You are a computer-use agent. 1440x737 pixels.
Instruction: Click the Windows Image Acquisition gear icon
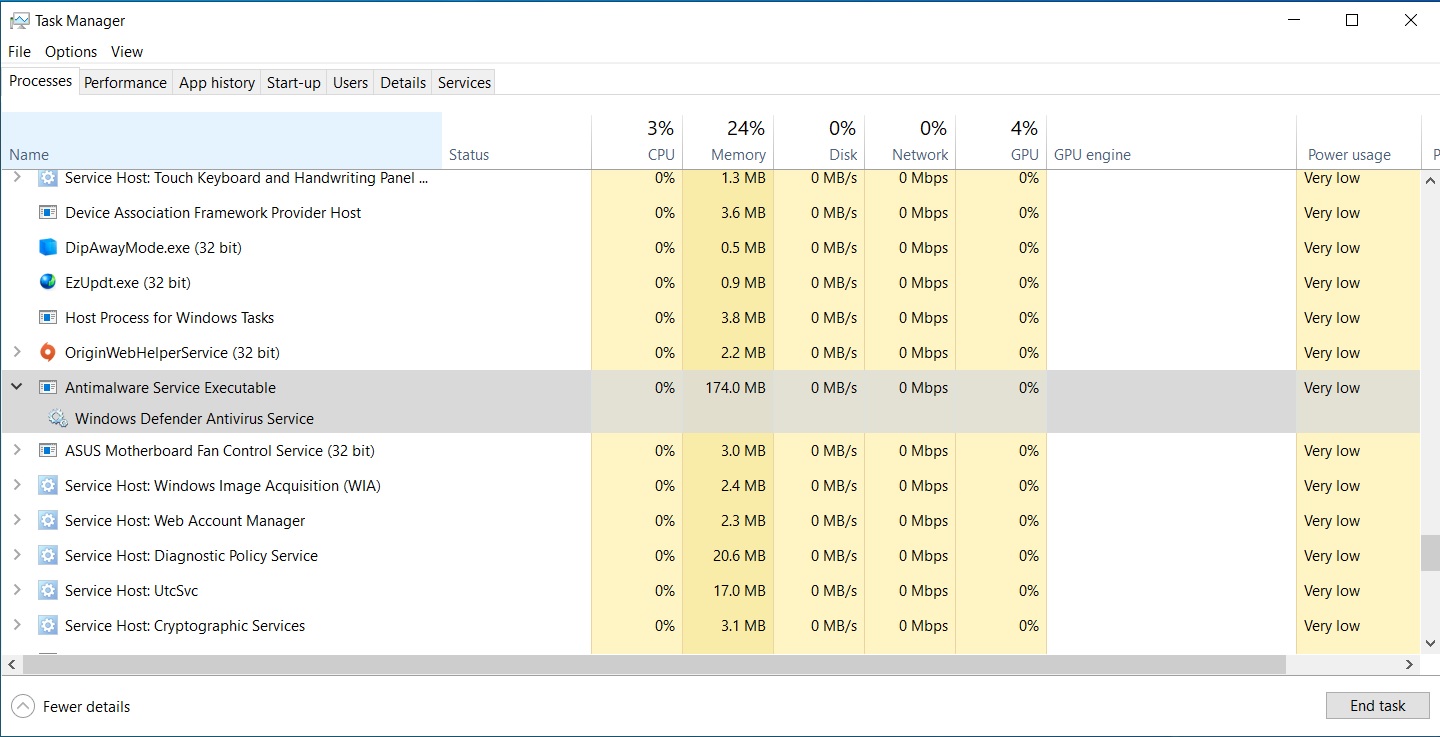[47, 486]
